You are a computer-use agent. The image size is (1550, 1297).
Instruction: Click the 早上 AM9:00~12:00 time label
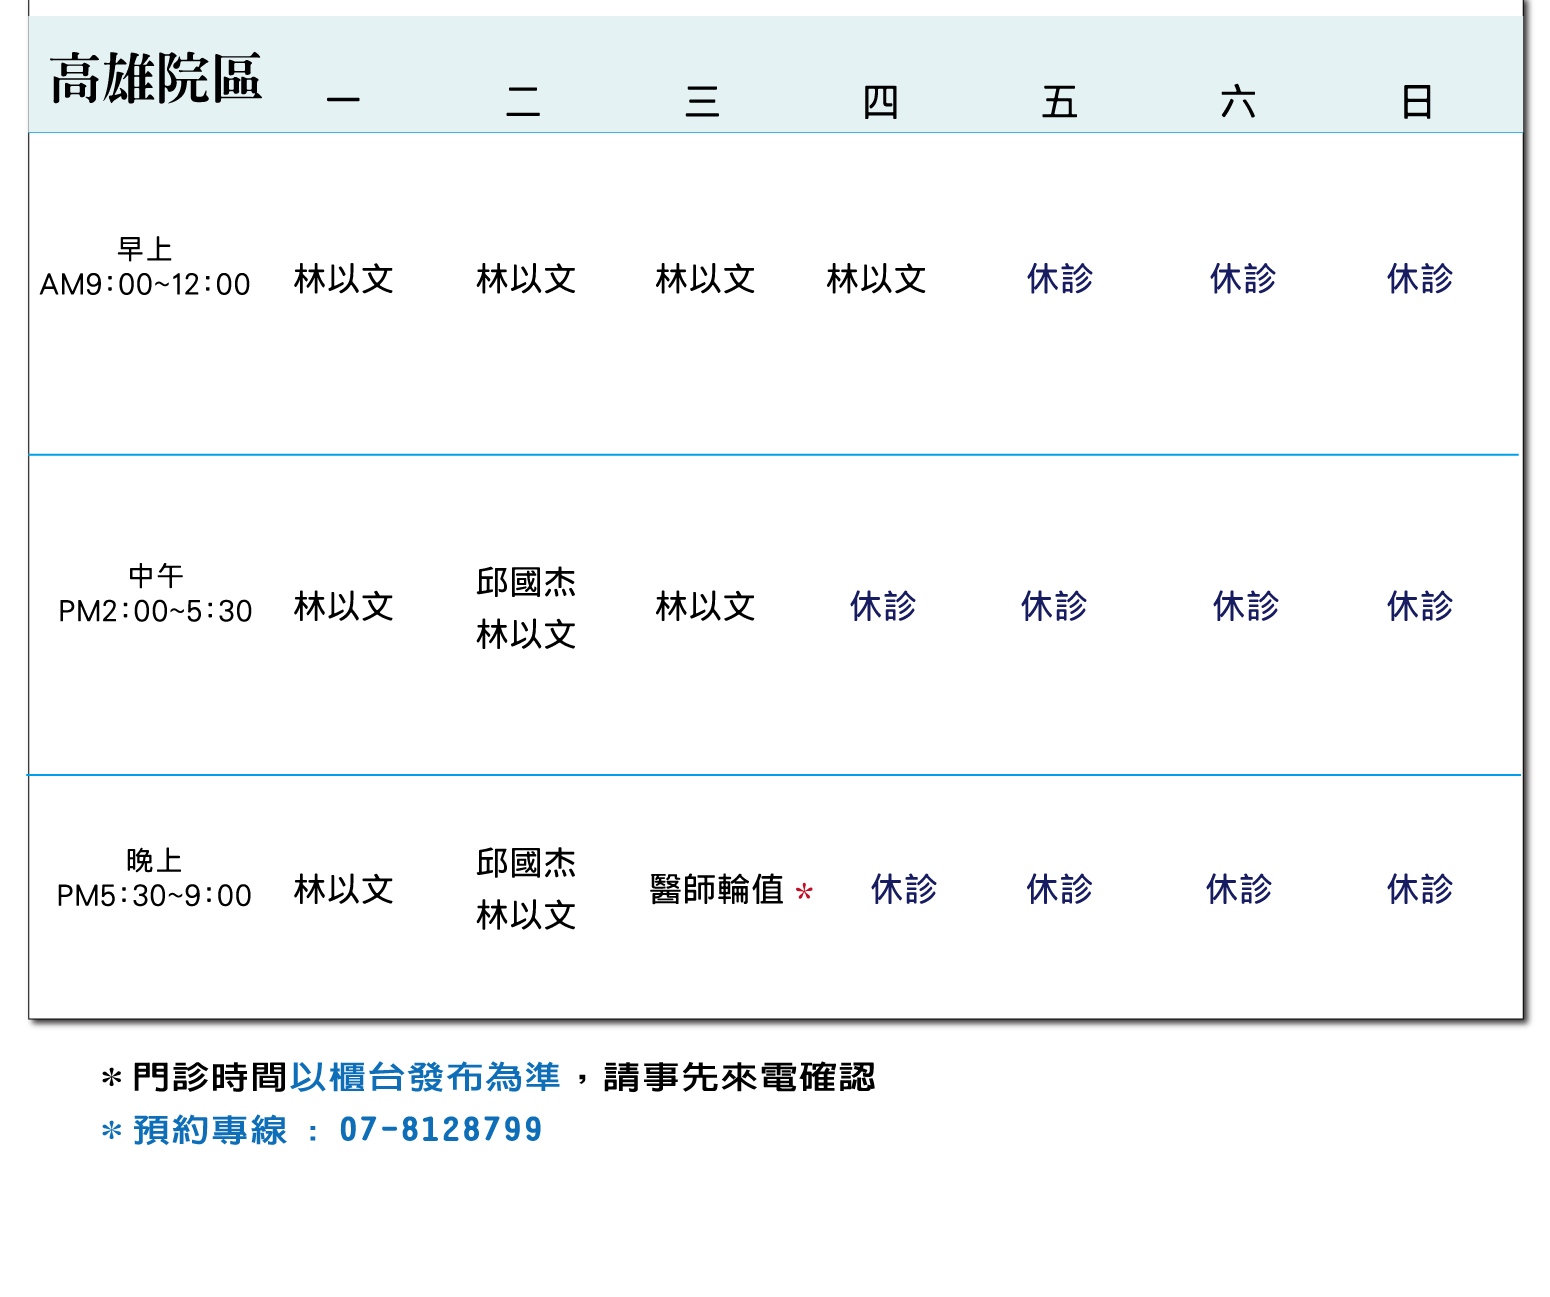click(x=145, y=268)
